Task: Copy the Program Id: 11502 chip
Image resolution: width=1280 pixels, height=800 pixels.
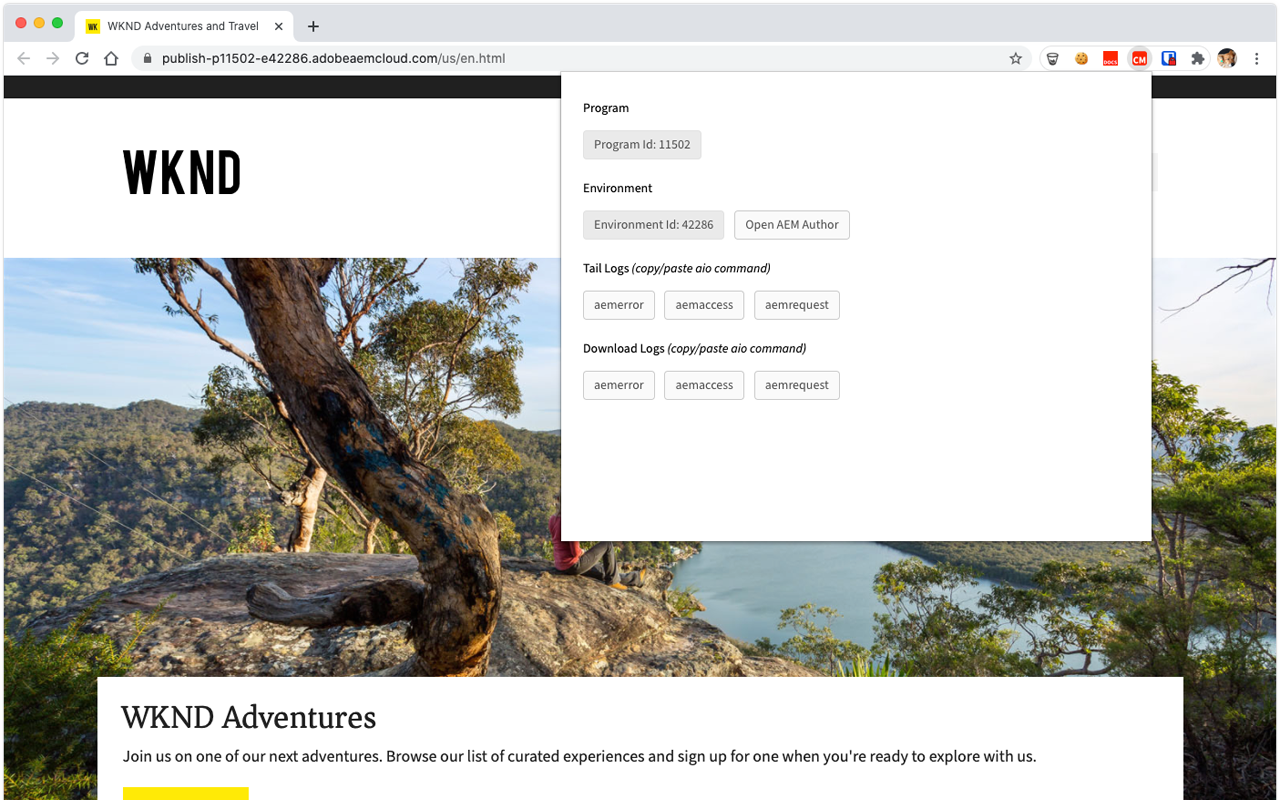Action: (x=642, y=145)
